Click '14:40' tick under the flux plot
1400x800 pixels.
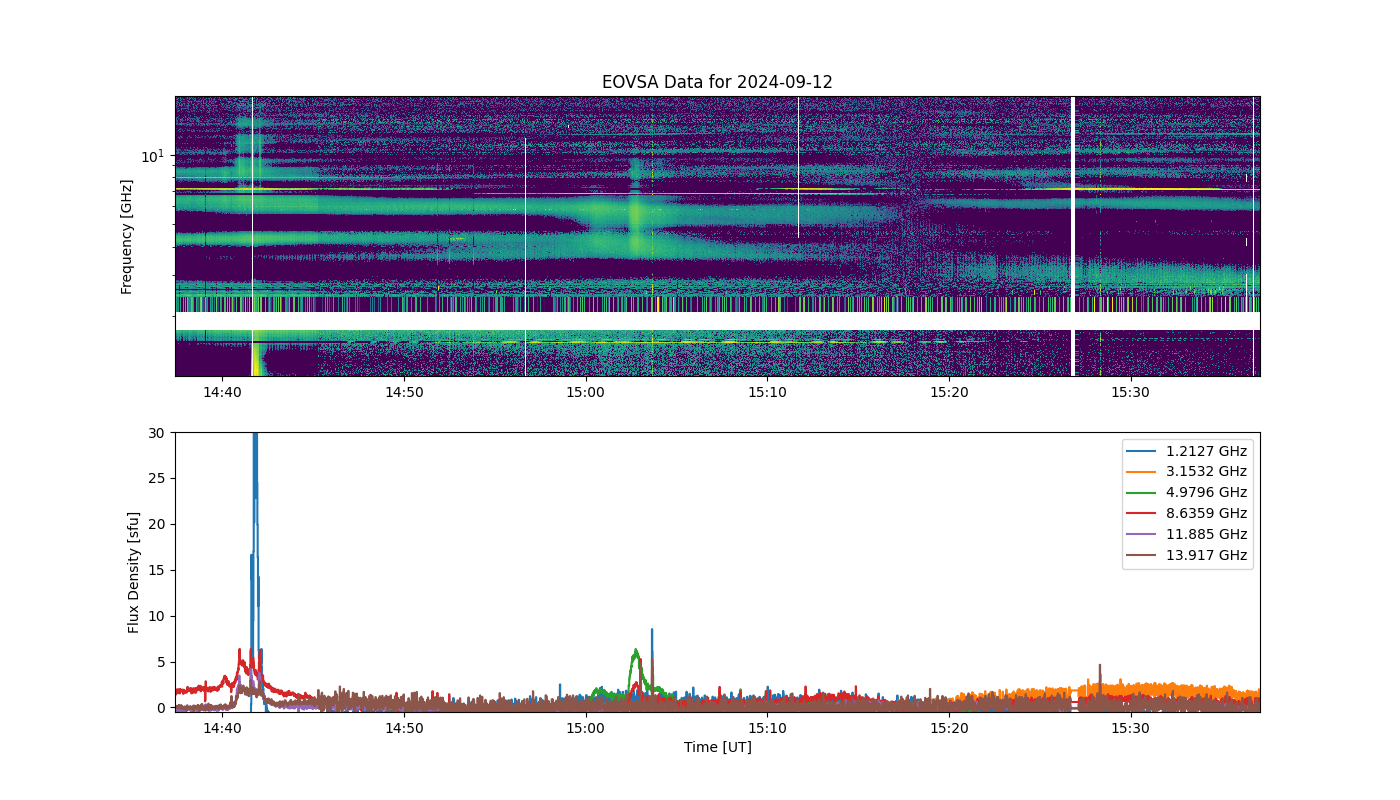222,729
